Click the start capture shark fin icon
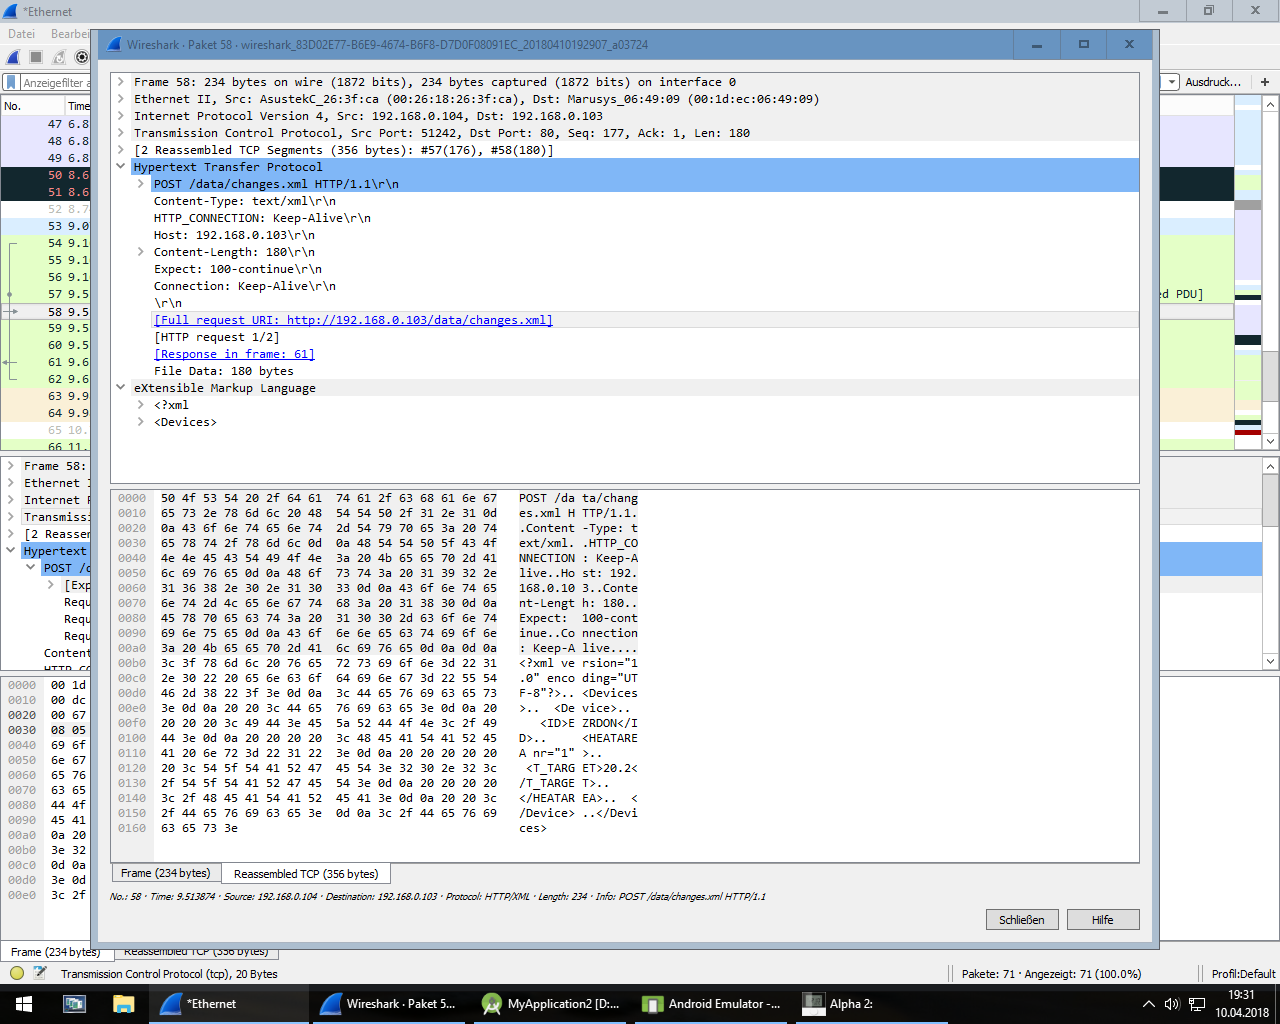This screenshot has height=1024, width=1280. 13,57
